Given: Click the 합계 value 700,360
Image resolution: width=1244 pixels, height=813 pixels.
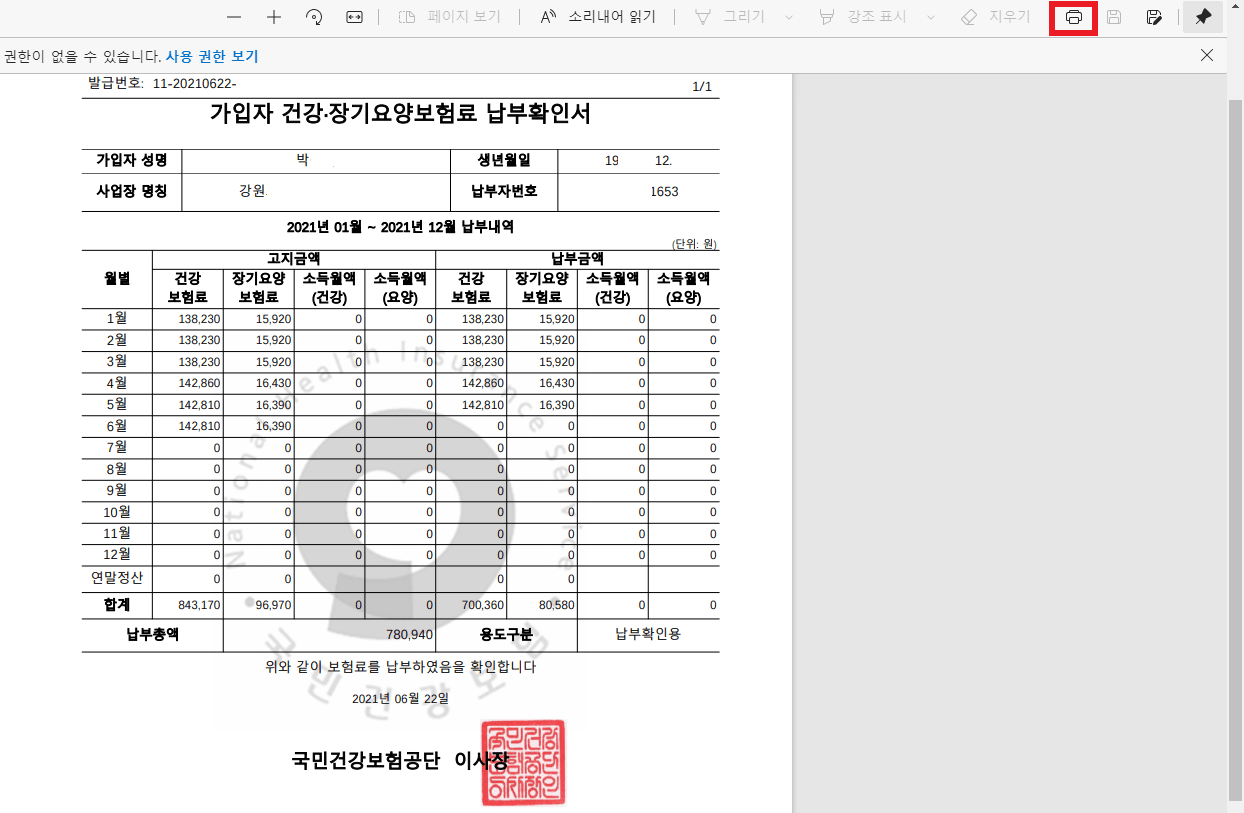Looking at the screenshot, I should pos(483,606).
